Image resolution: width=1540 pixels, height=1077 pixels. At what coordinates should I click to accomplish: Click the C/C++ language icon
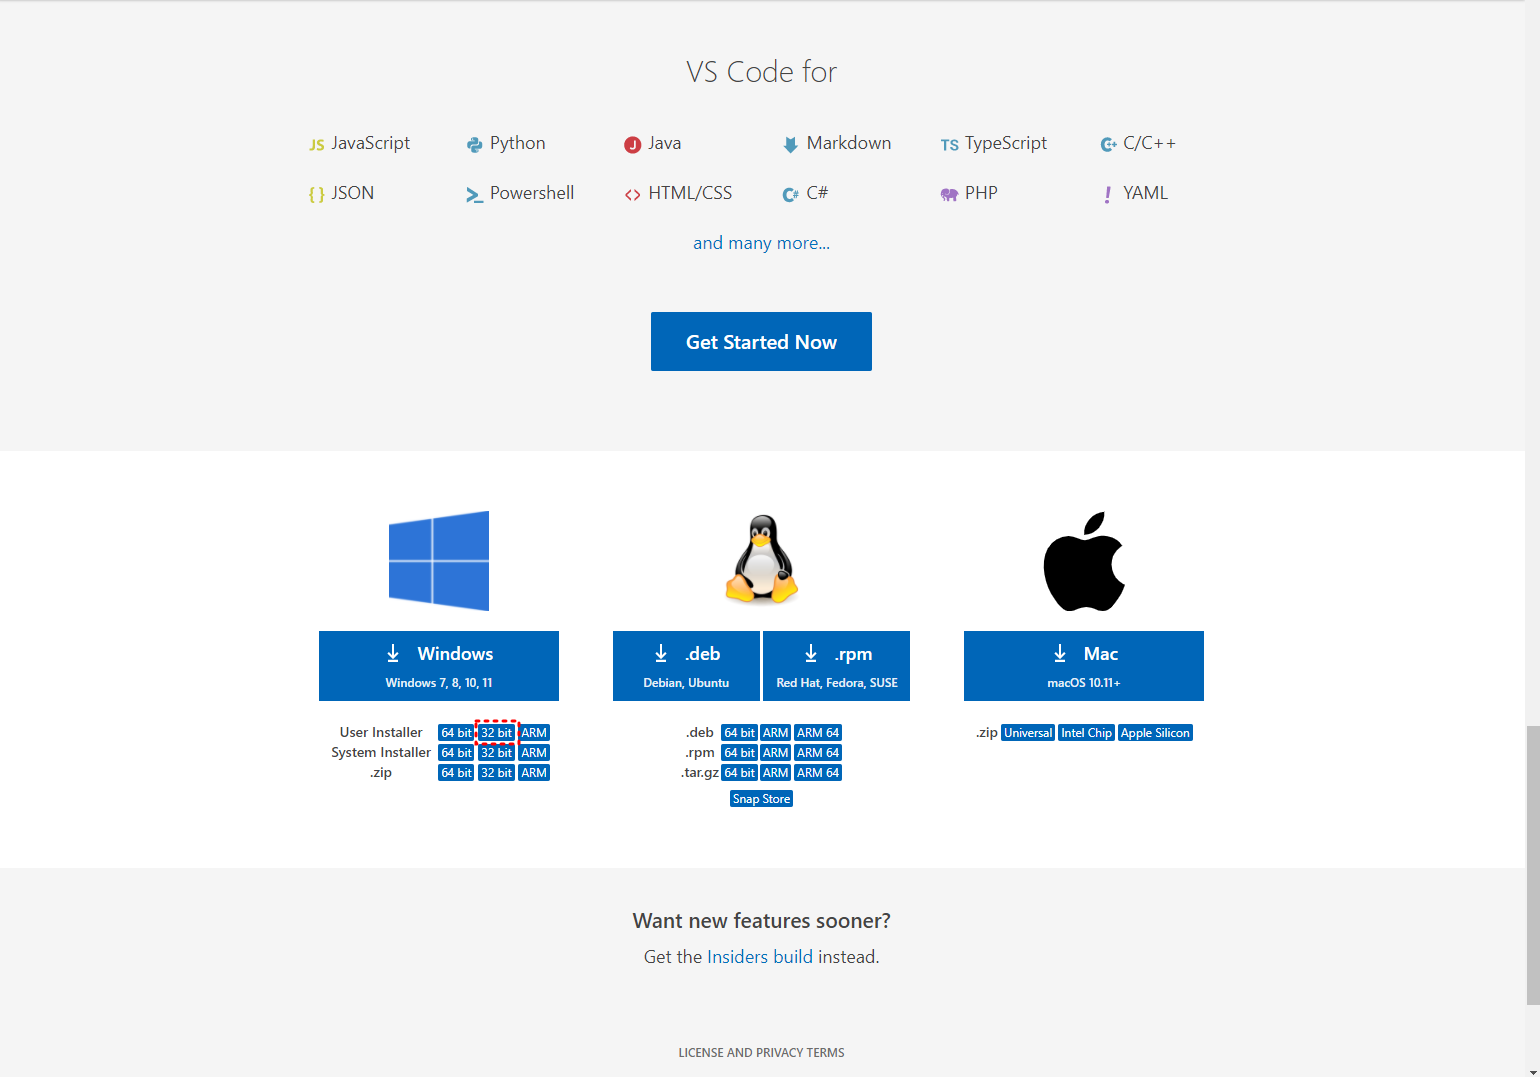click(1108, 145)
